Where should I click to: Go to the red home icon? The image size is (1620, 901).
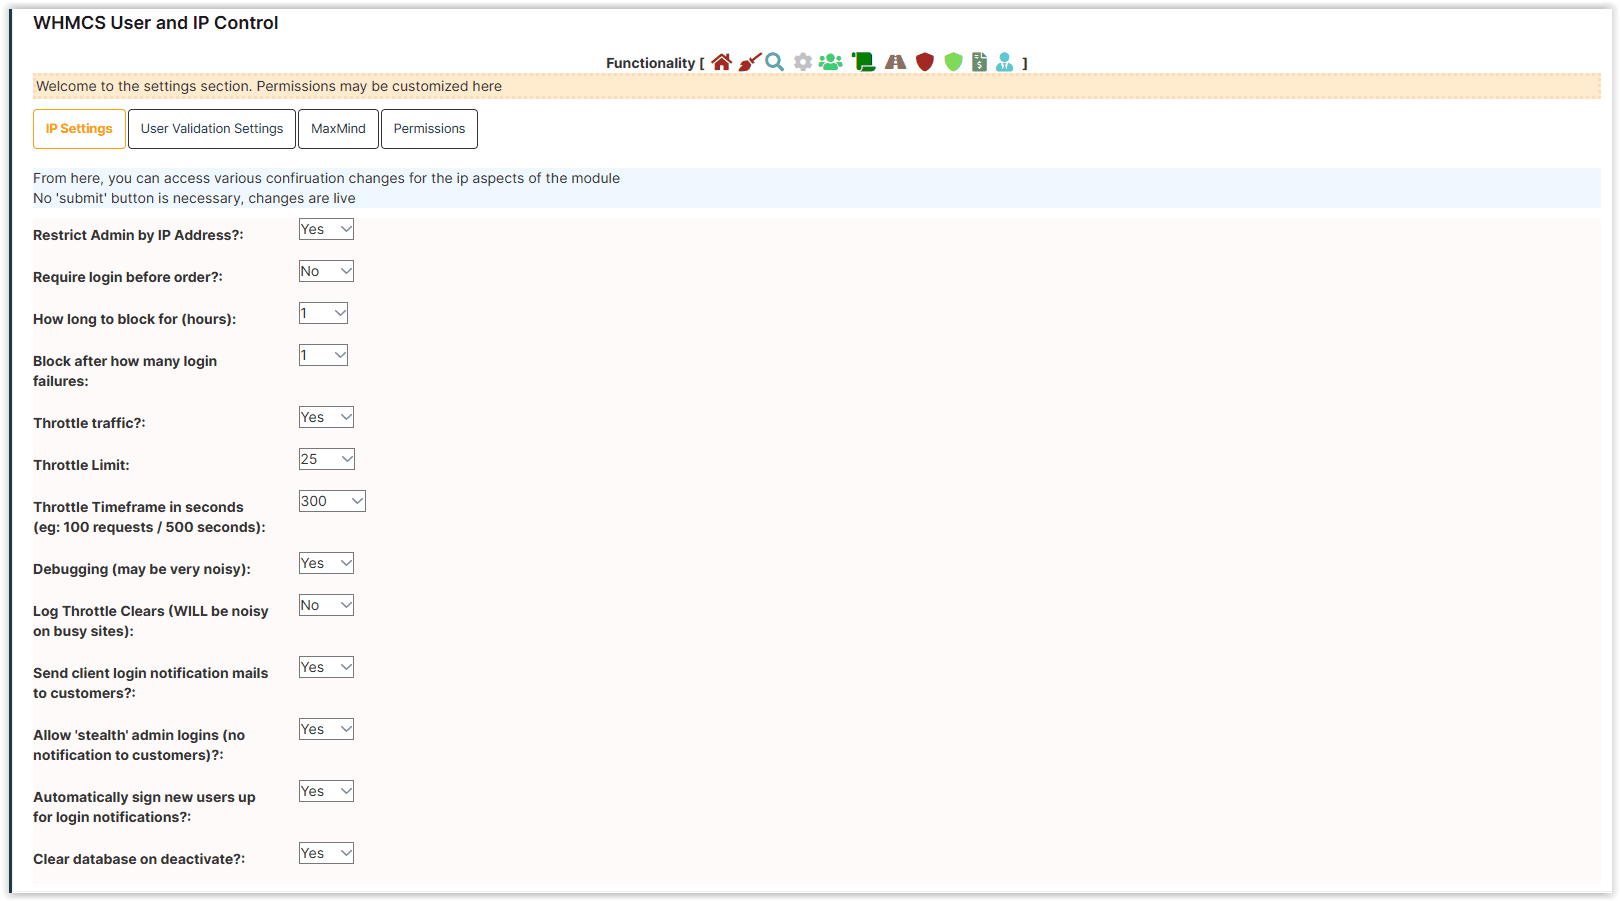pyautogui.click(x=721, y=62)
